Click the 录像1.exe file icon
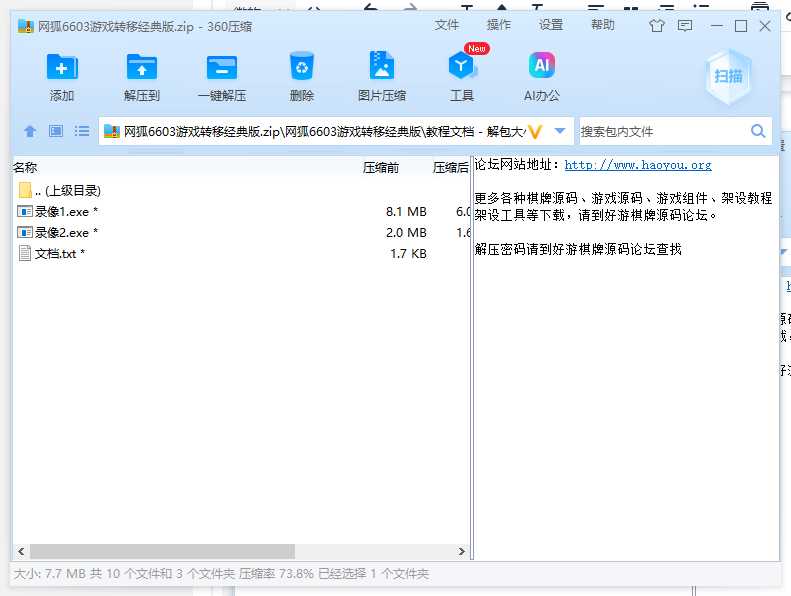The image size is (791, 596). pyautogui.click(x=25, y=211)
